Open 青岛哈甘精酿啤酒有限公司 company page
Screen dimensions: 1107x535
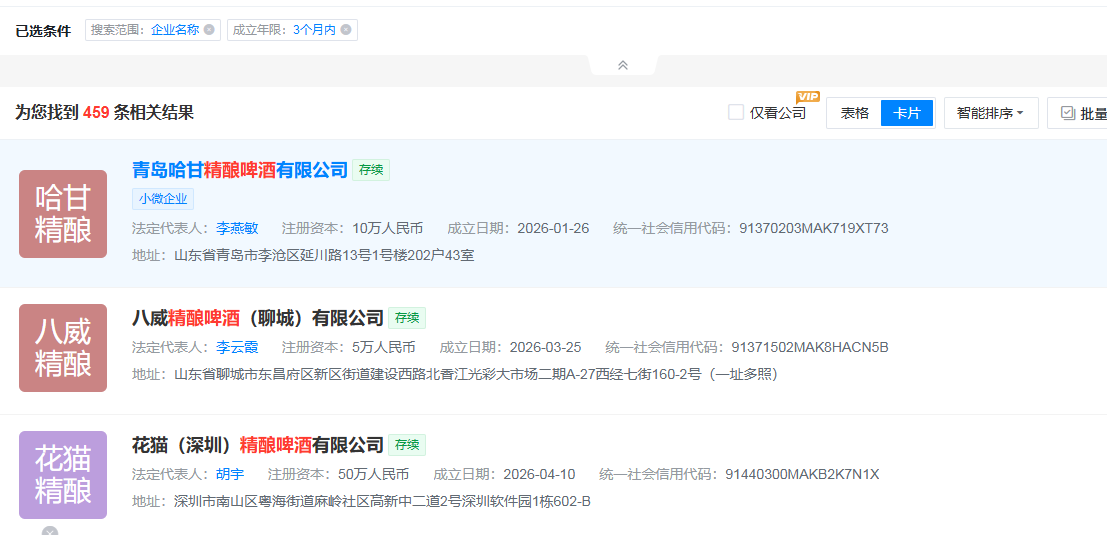pyautogui.click(x=240, y=170)
